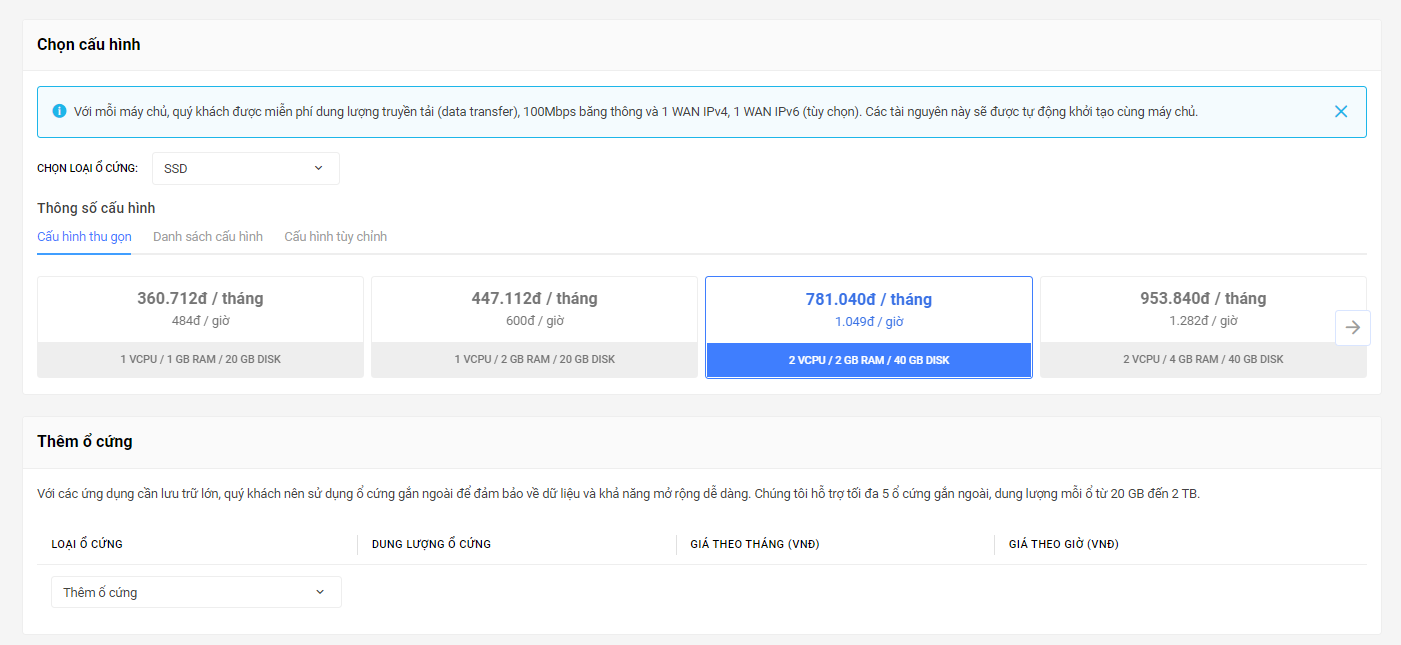Screen dimensions: 1401x645
Task: Select the 953.840đ / tháng plan
Action: click(x=1203, y=327)
